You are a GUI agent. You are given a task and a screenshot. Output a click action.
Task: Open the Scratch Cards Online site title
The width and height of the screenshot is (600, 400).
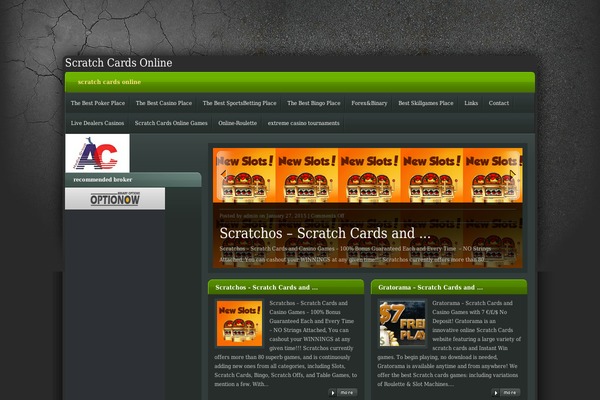click(119, 63)
